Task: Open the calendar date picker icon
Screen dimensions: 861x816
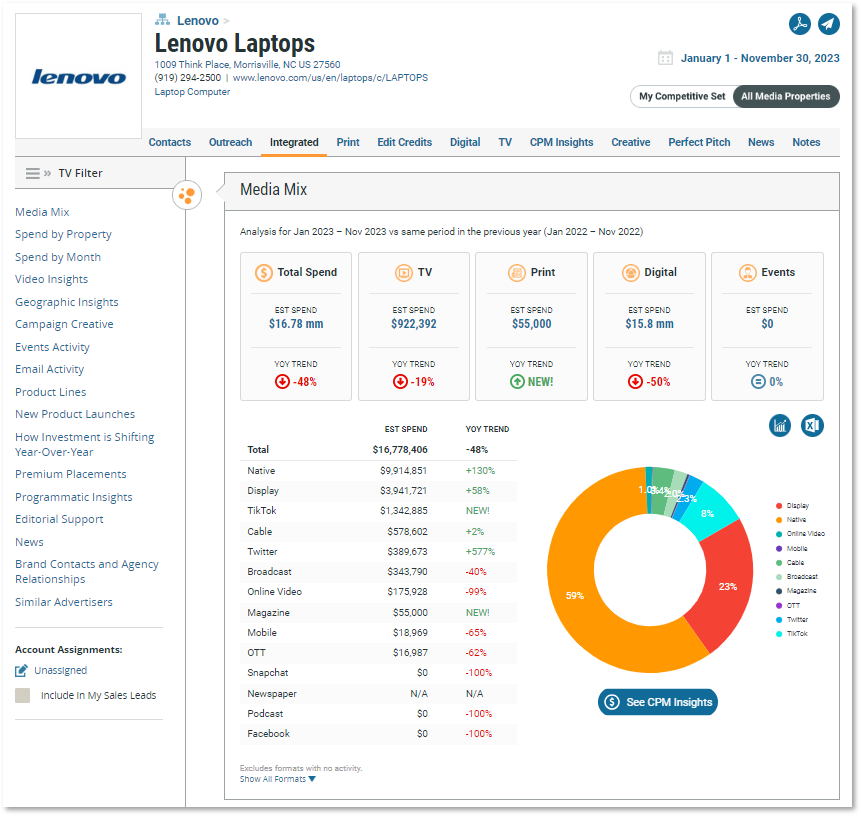Action: [665, 58]
